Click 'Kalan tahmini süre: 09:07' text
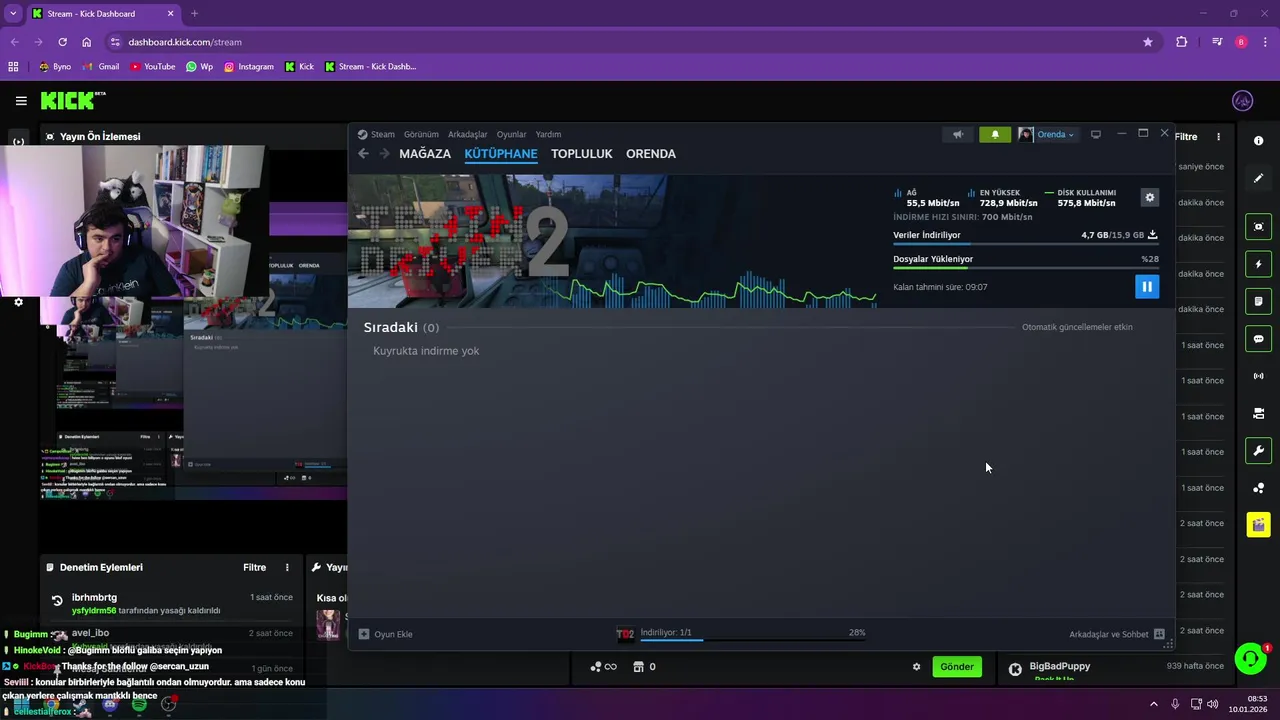Screen dimensions: 1280x720 (x=940, y=287)
